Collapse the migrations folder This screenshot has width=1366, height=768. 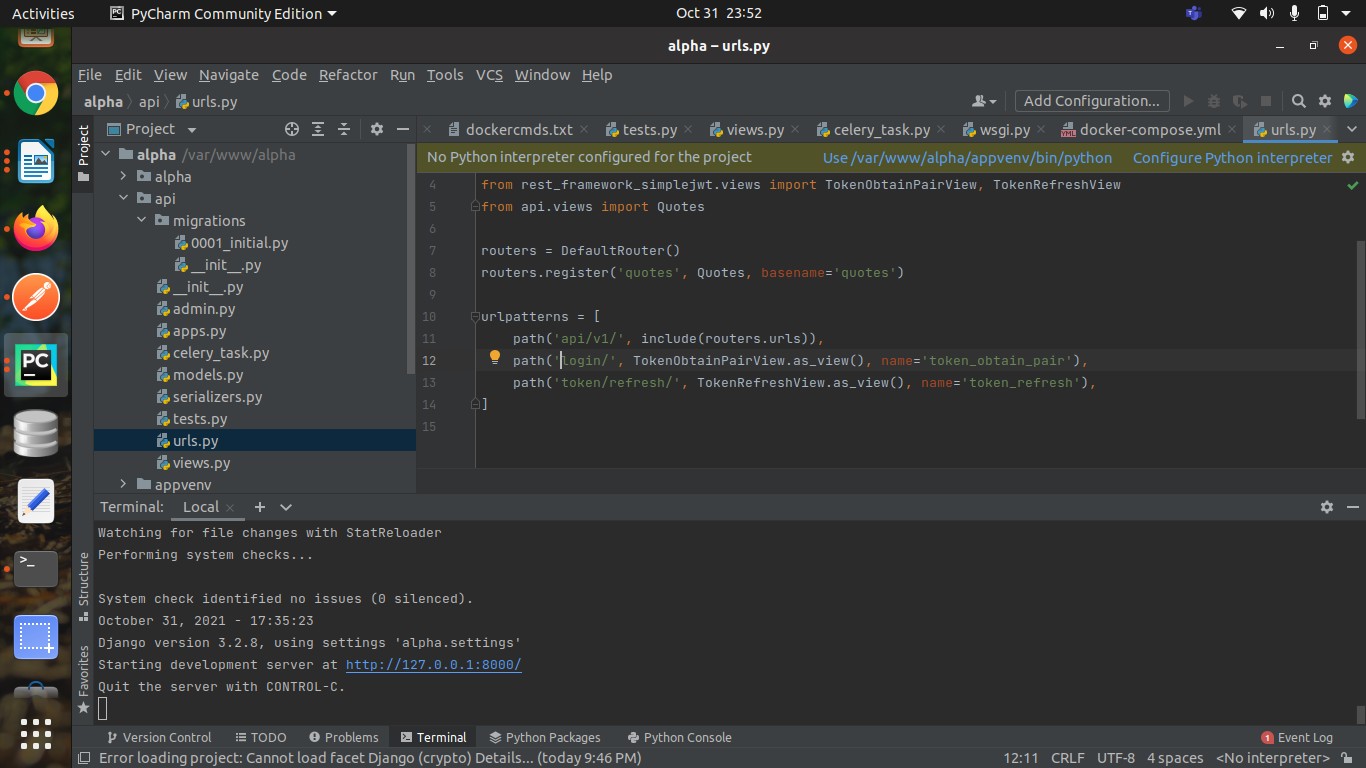click(140, 220)
